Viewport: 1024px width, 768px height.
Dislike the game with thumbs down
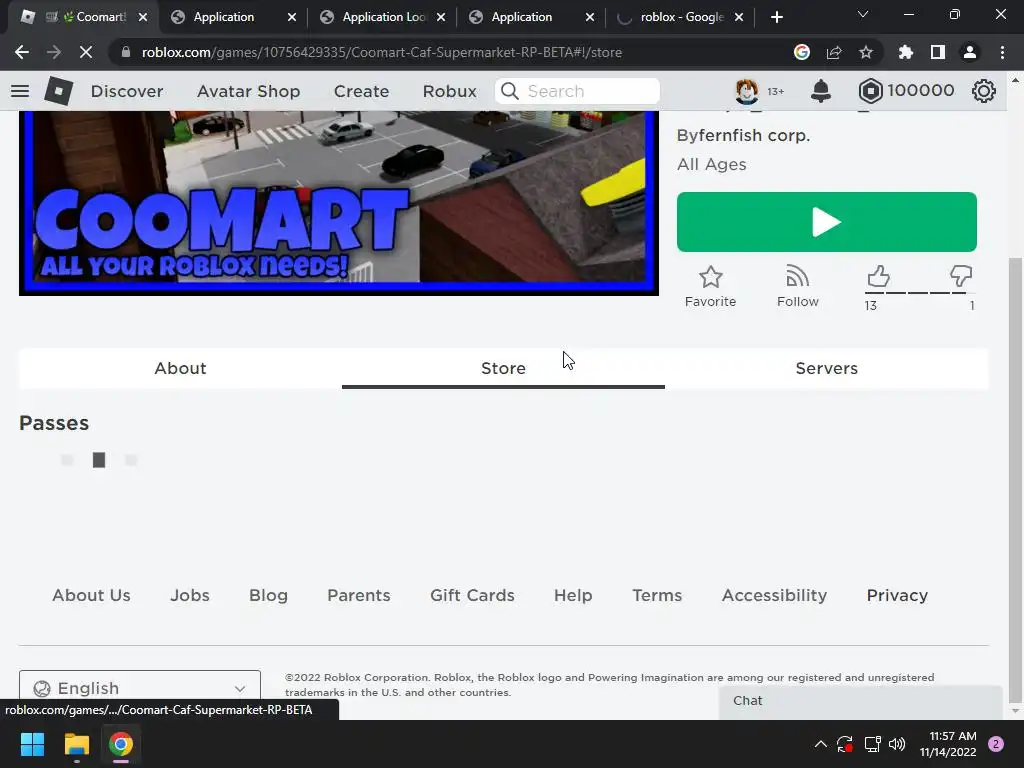[961, 277]
